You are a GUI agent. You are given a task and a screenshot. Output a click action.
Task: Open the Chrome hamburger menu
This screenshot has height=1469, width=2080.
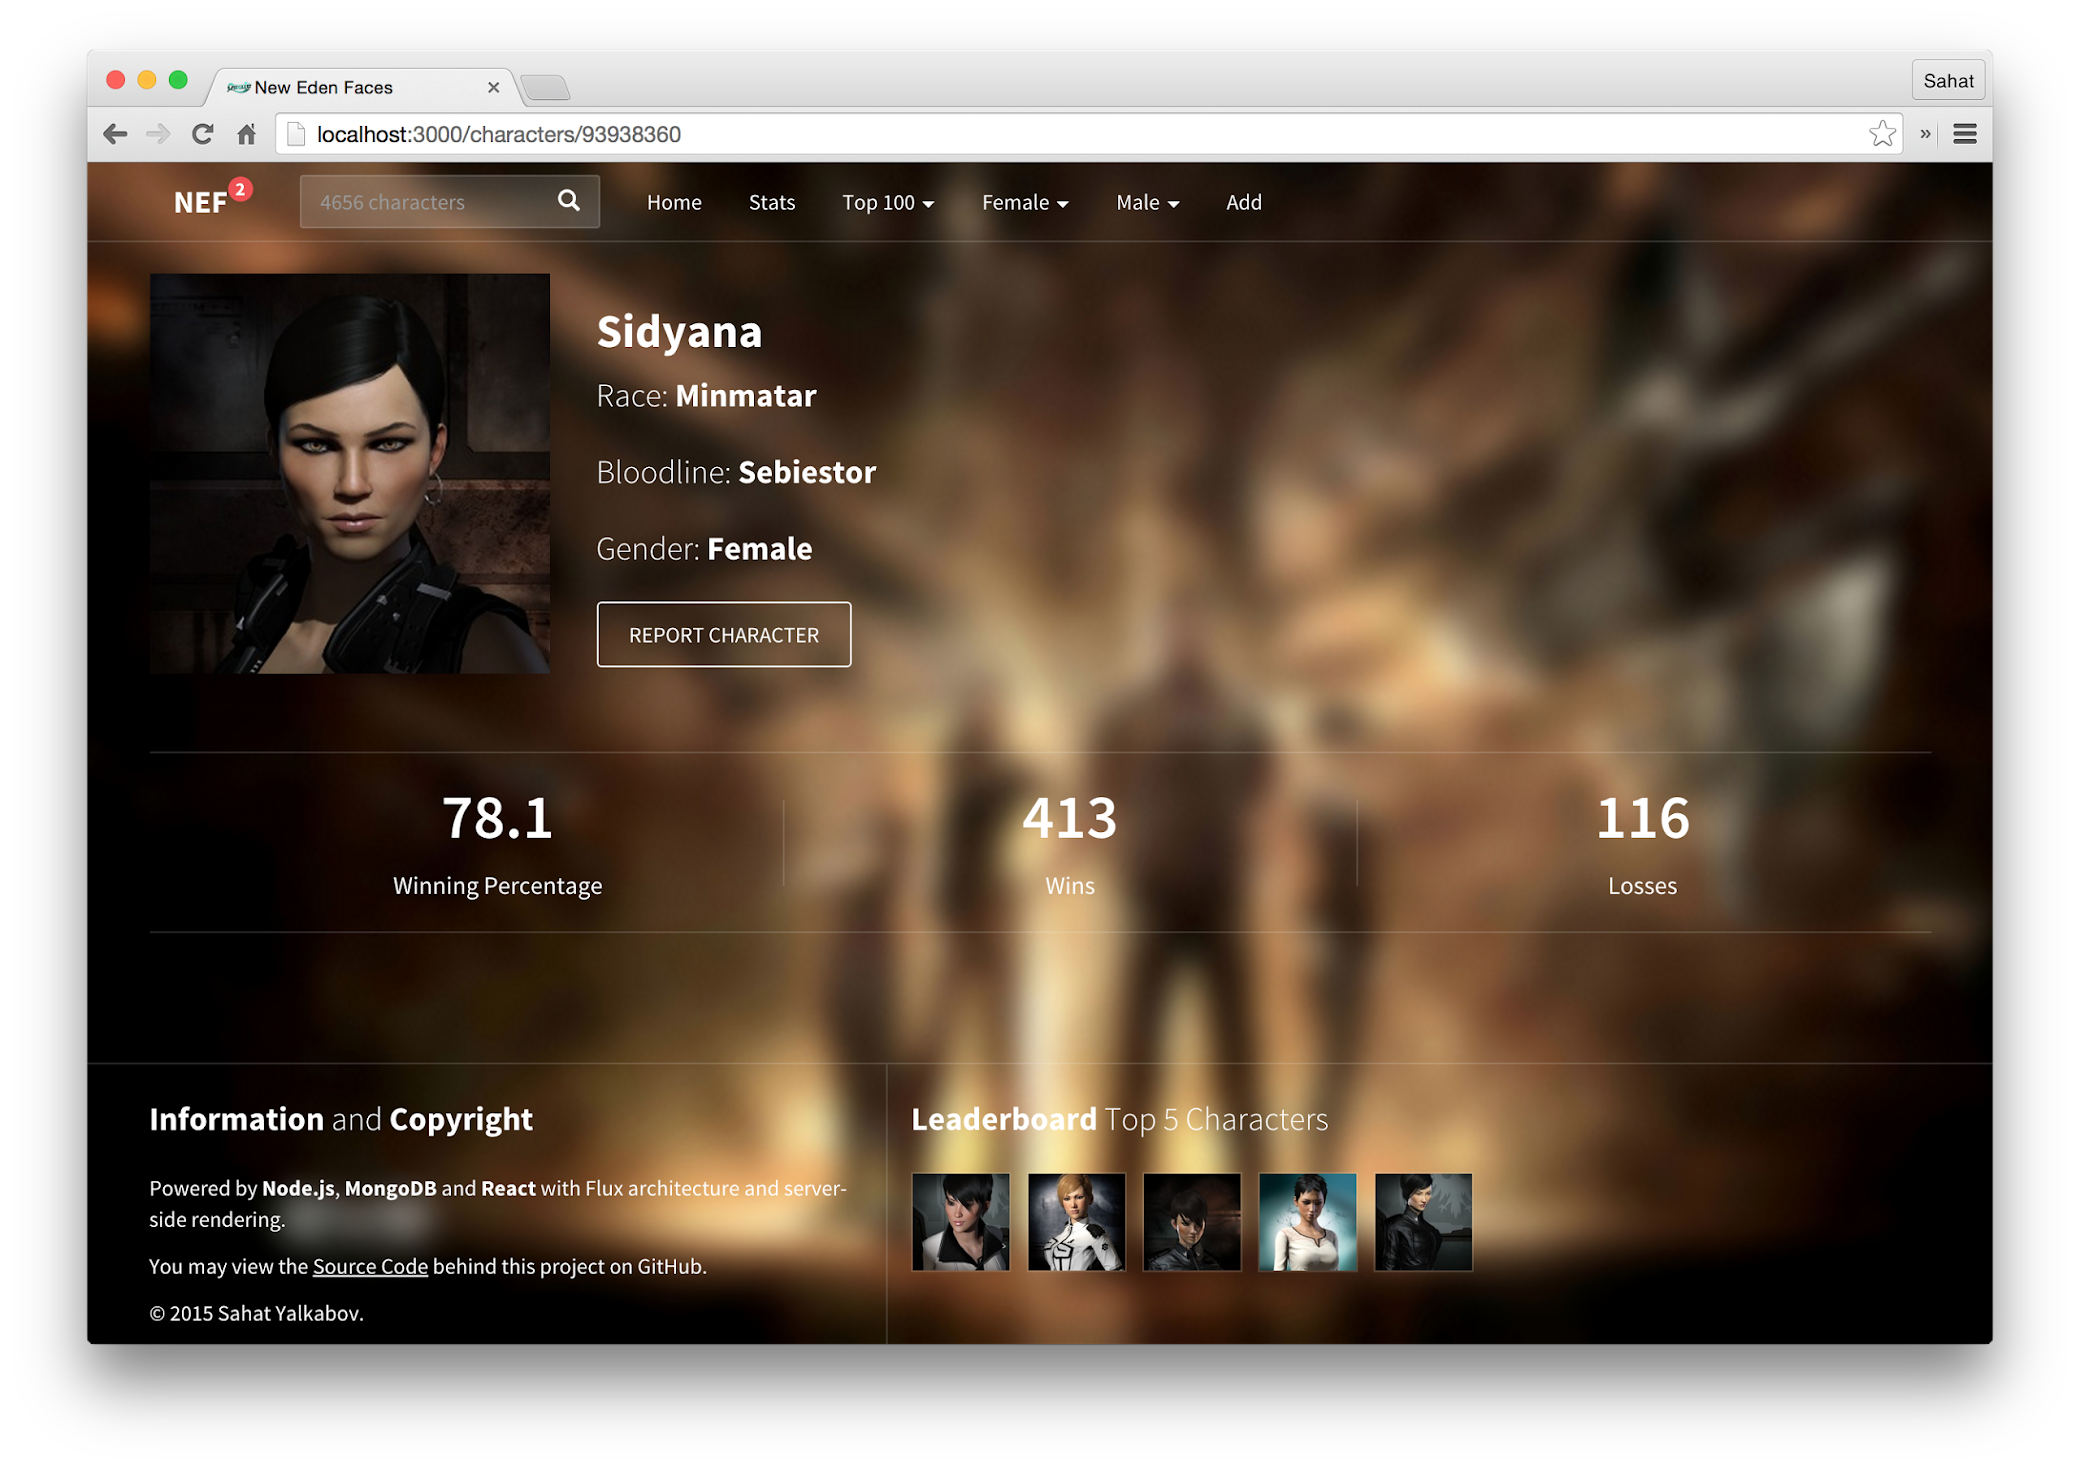click(1964, 134)
